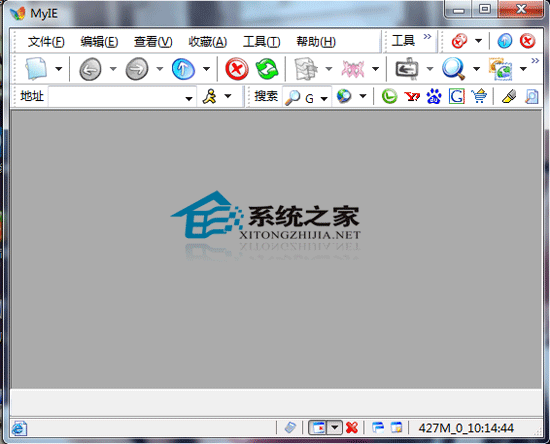Image resolution: width=550 pixels, height=444 pixels.
Task: Click the Yahoo Y! search icon
Action: point(412,96)
